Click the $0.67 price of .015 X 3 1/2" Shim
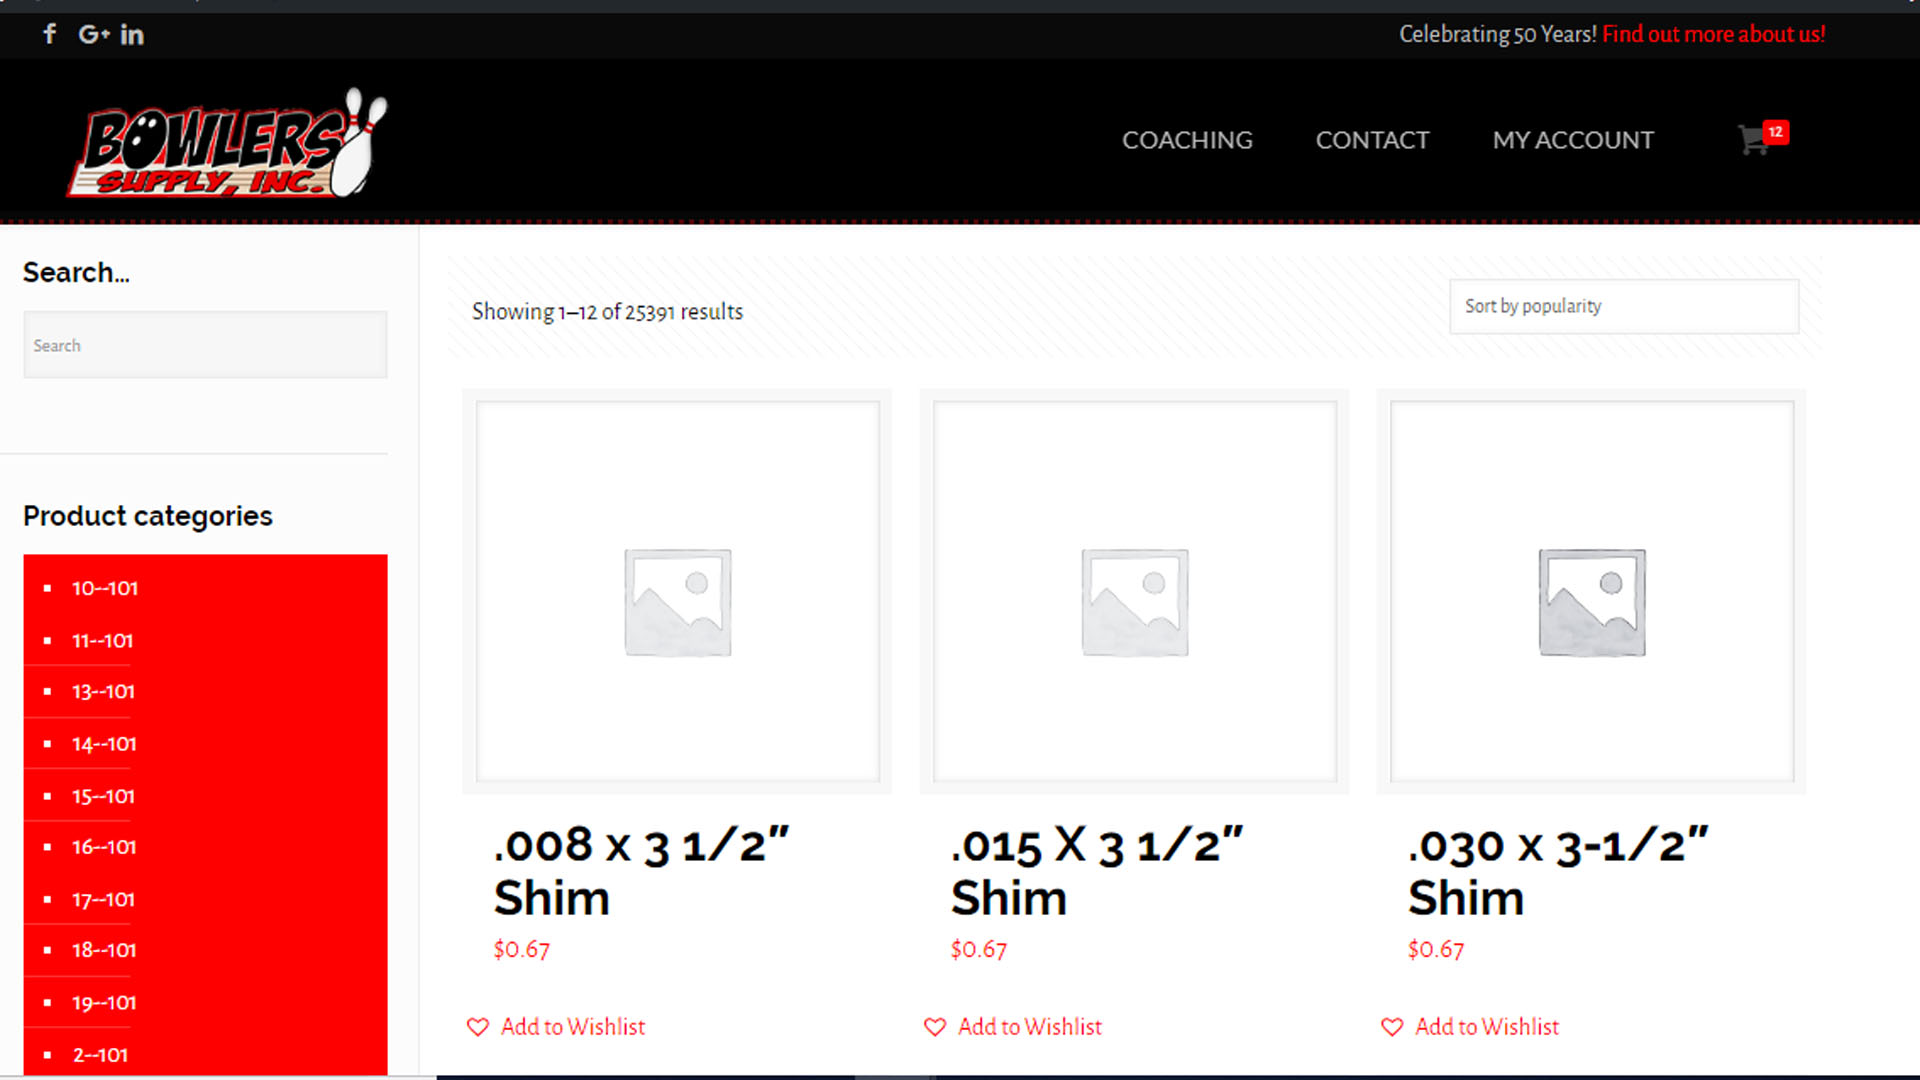1920x1080 pixels. 978,949
